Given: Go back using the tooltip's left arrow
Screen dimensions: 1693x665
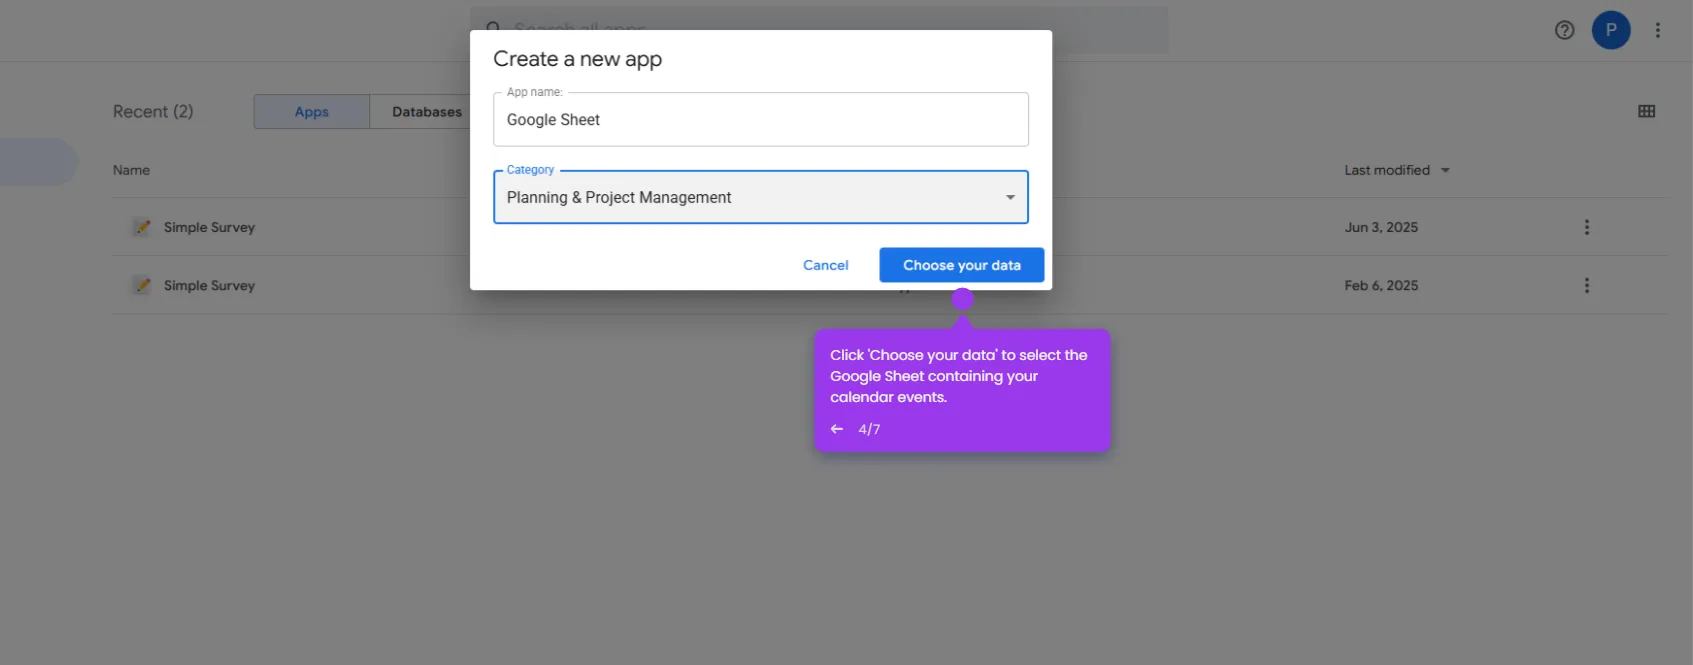Looking at the screenshot, I should click(x=837, y=429).
